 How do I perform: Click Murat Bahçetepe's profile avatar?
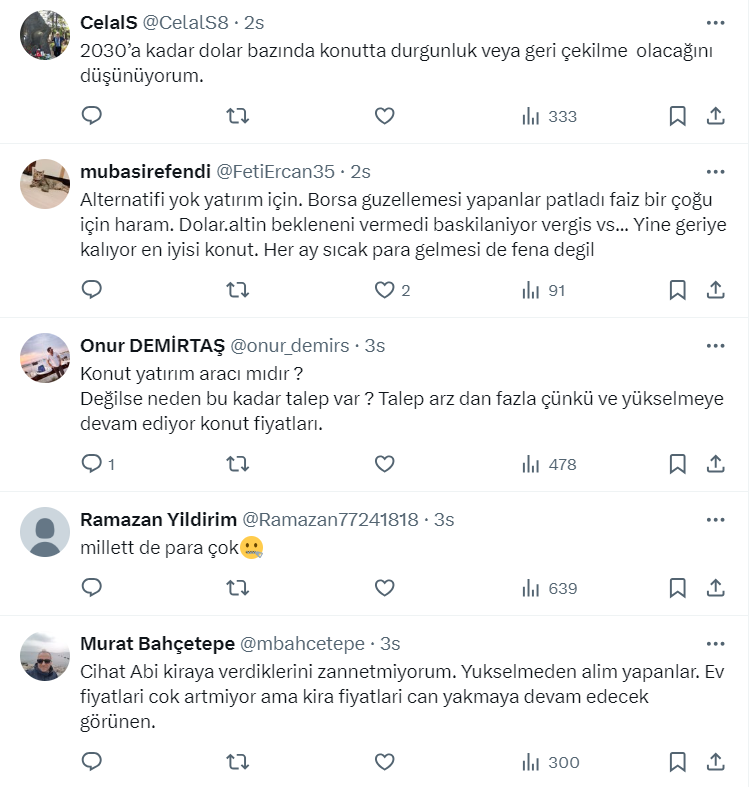click(45, 656)
